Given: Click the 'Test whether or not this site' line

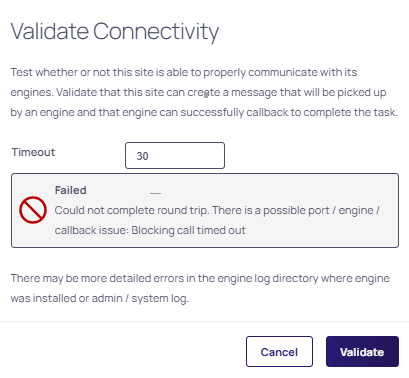Looking at the screenshot, I should point(184,72).
